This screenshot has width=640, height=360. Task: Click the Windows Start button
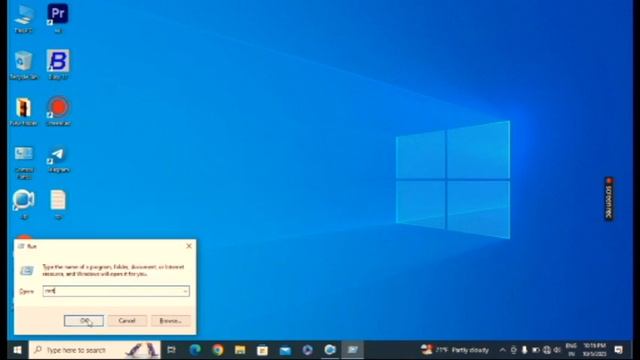pos(17,350)
